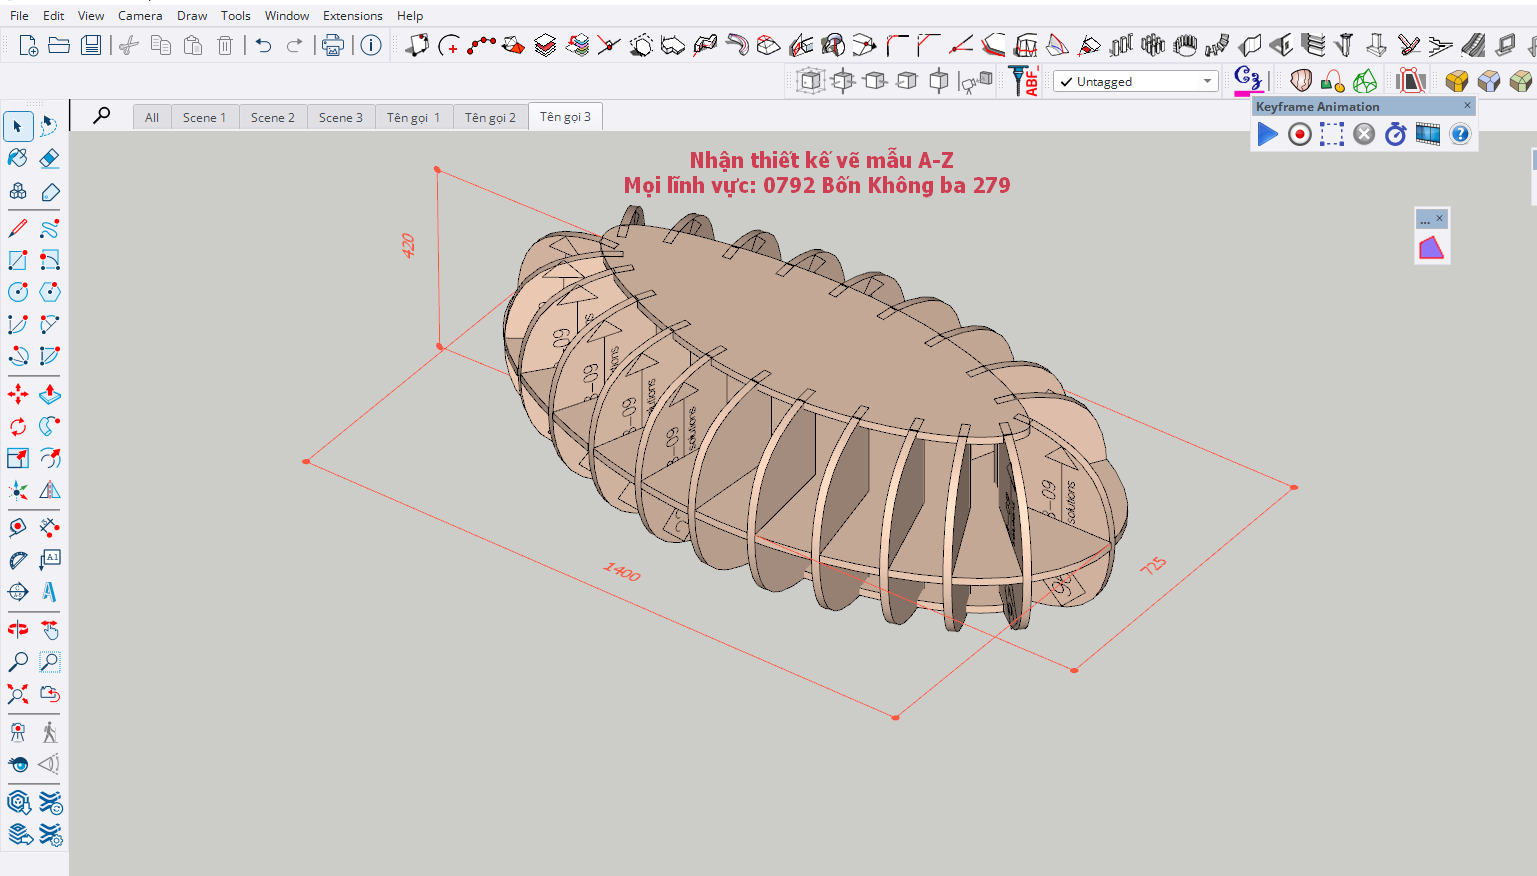Click the scene search magnifier
The width and height of the screenshot is (1537, 876).
102,116
